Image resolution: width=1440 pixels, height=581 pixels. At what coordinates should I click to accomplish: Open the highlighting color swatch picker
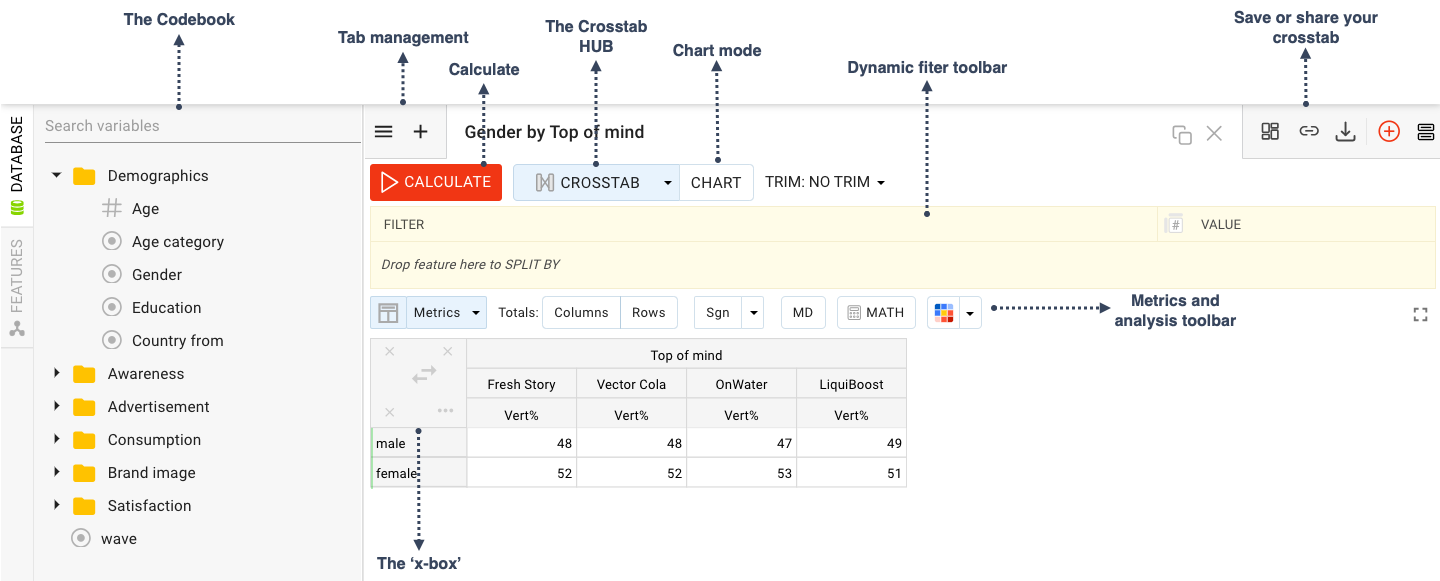(x=969, y=312)
